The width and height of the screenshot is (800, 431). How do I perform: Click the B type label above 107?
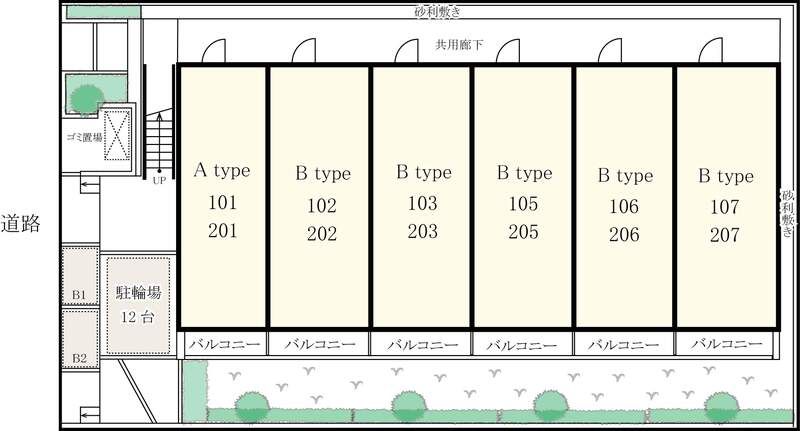726,176
